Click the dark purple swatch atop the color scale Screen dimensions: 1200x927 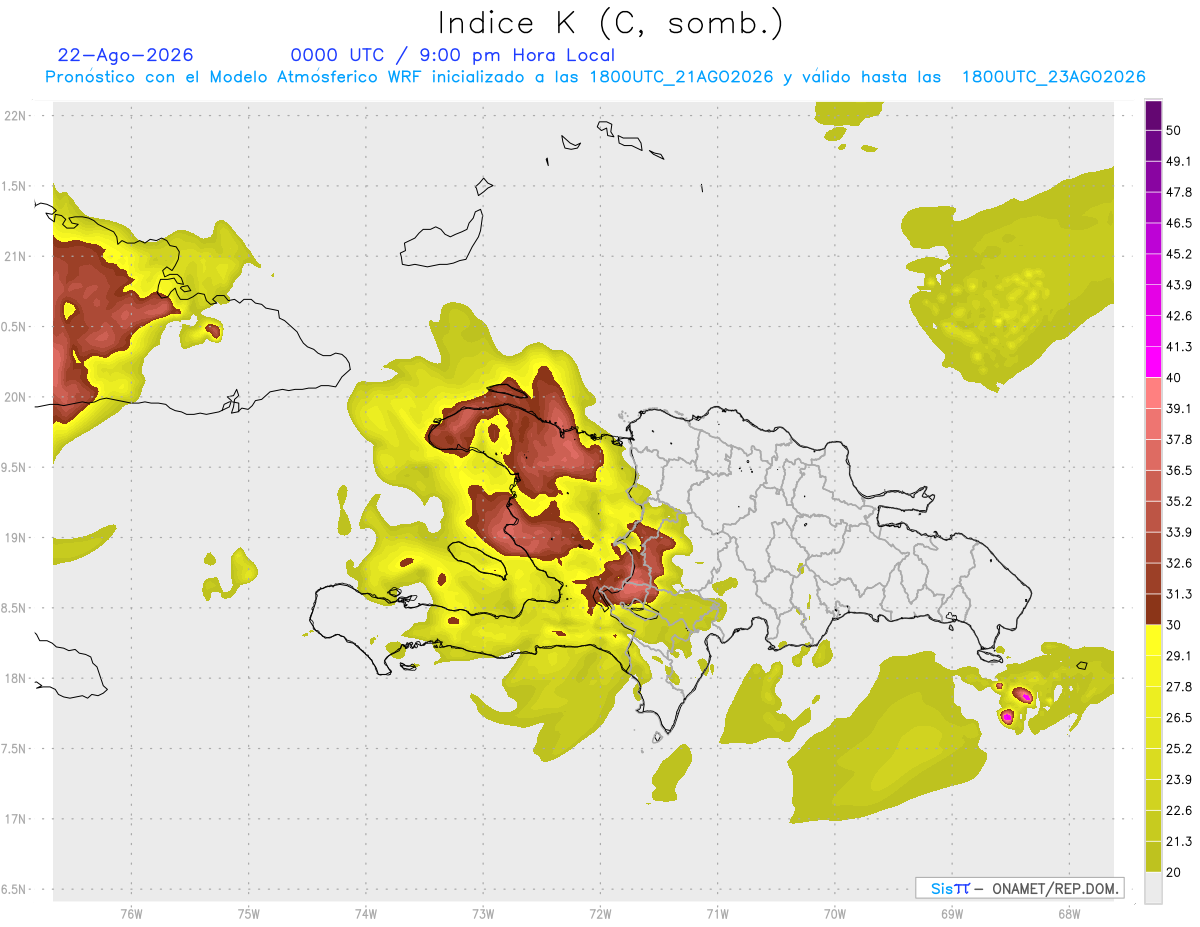[1153, 117]
